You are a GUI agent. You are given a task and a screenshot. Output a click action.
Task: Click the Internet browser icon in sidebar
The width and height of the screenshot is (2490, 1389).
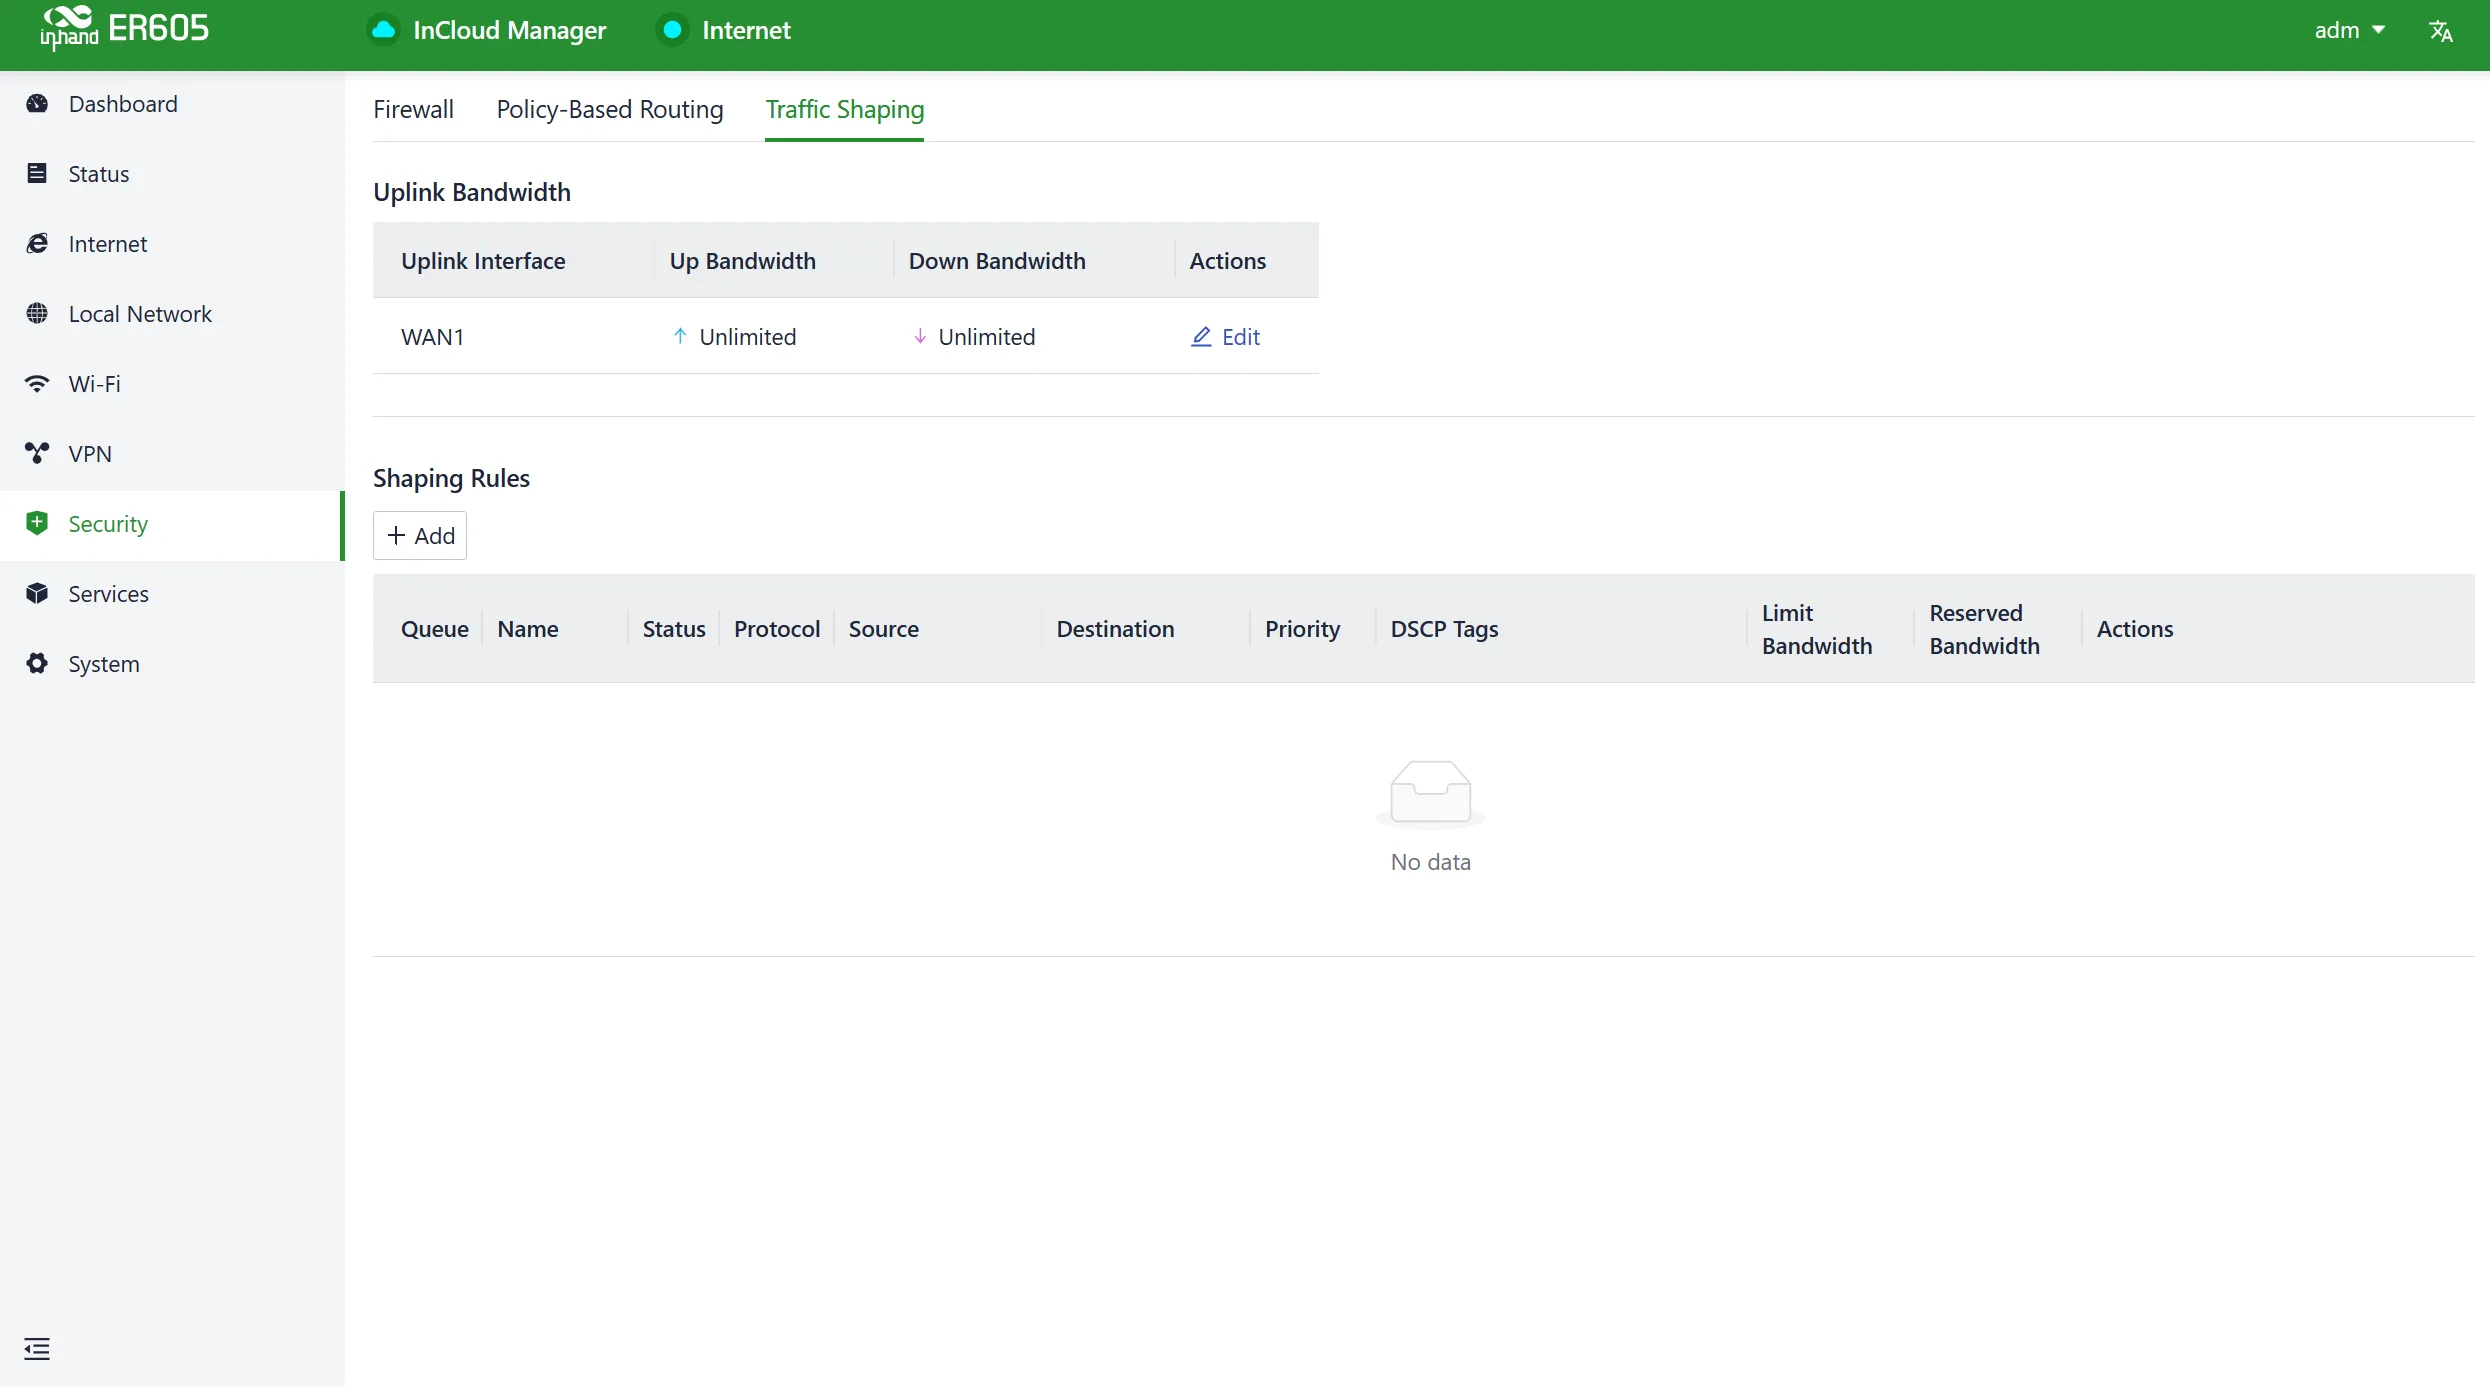[x=37, y=244]
